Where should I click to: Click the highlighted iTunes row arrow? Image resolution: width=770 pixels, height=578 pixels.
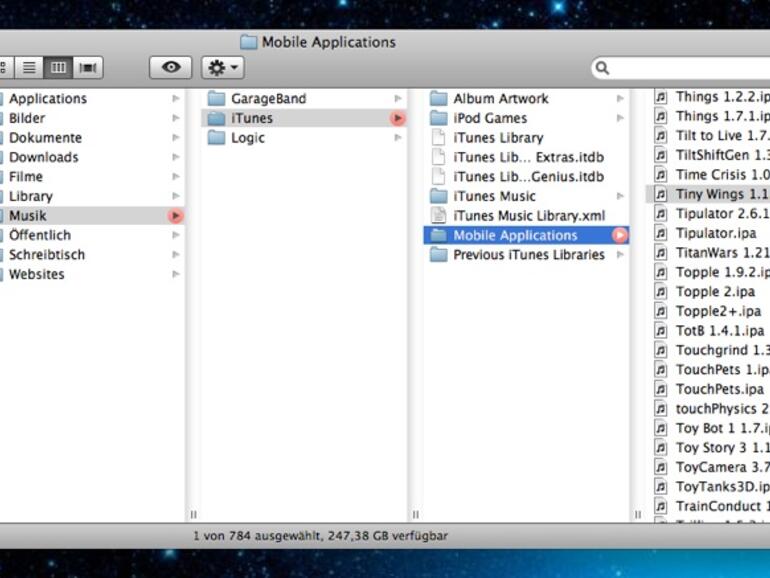tap(398, 118)
